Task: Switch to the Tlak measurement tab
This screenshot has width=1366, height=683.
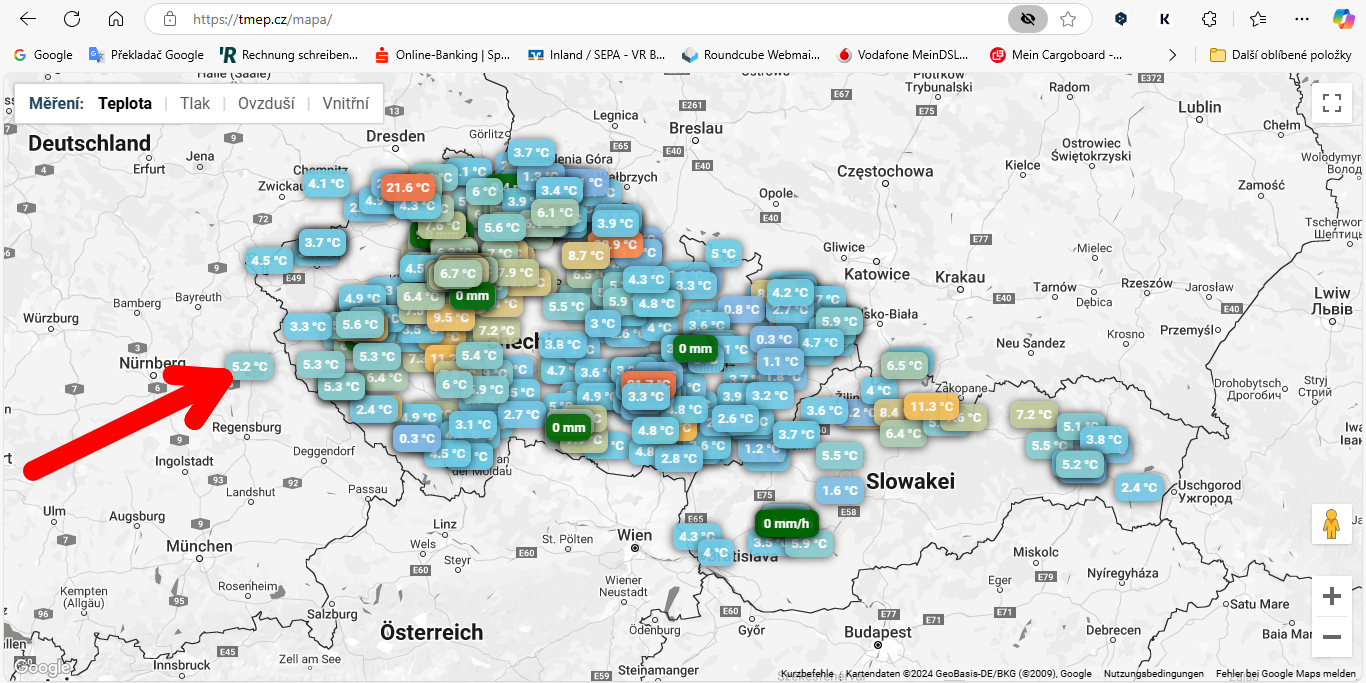Action: (195, 103)
